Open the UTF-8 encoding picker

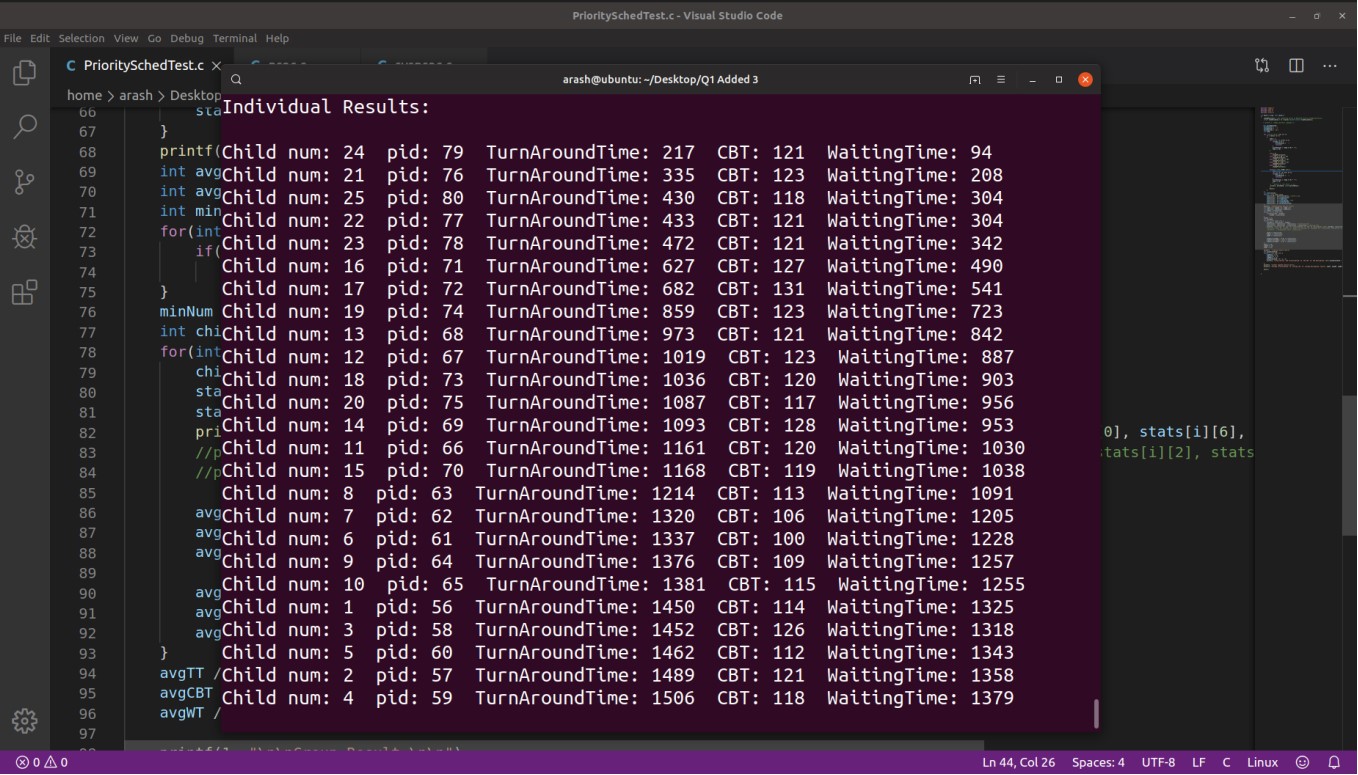[x=1158, y=762]
